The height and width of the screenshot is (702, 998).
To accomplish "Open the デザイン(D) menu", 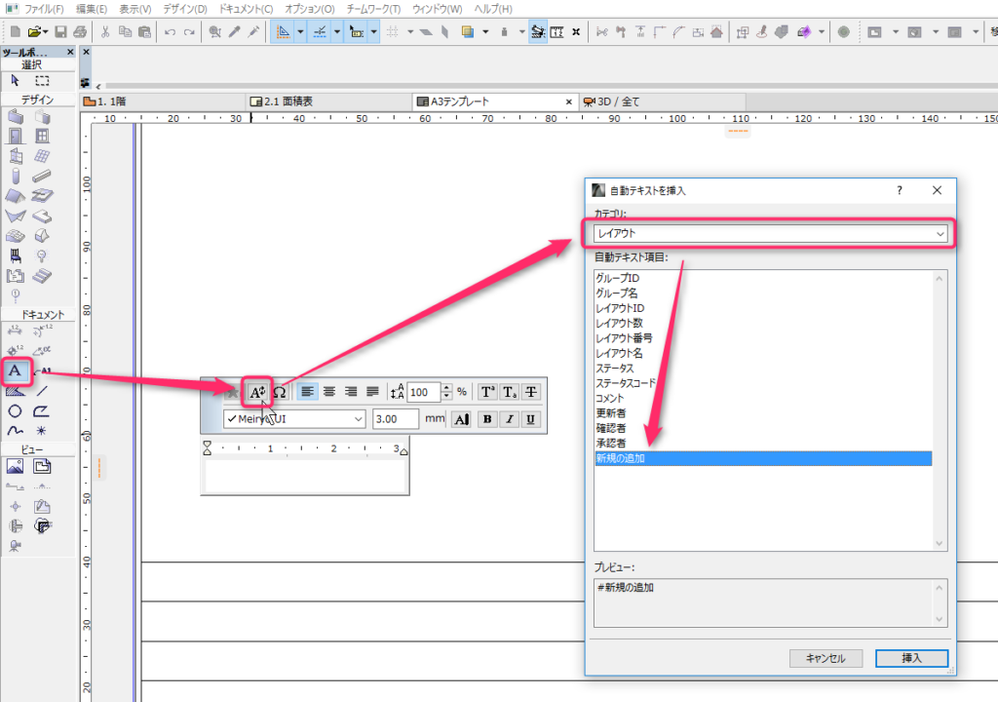I will coord(185,9).
